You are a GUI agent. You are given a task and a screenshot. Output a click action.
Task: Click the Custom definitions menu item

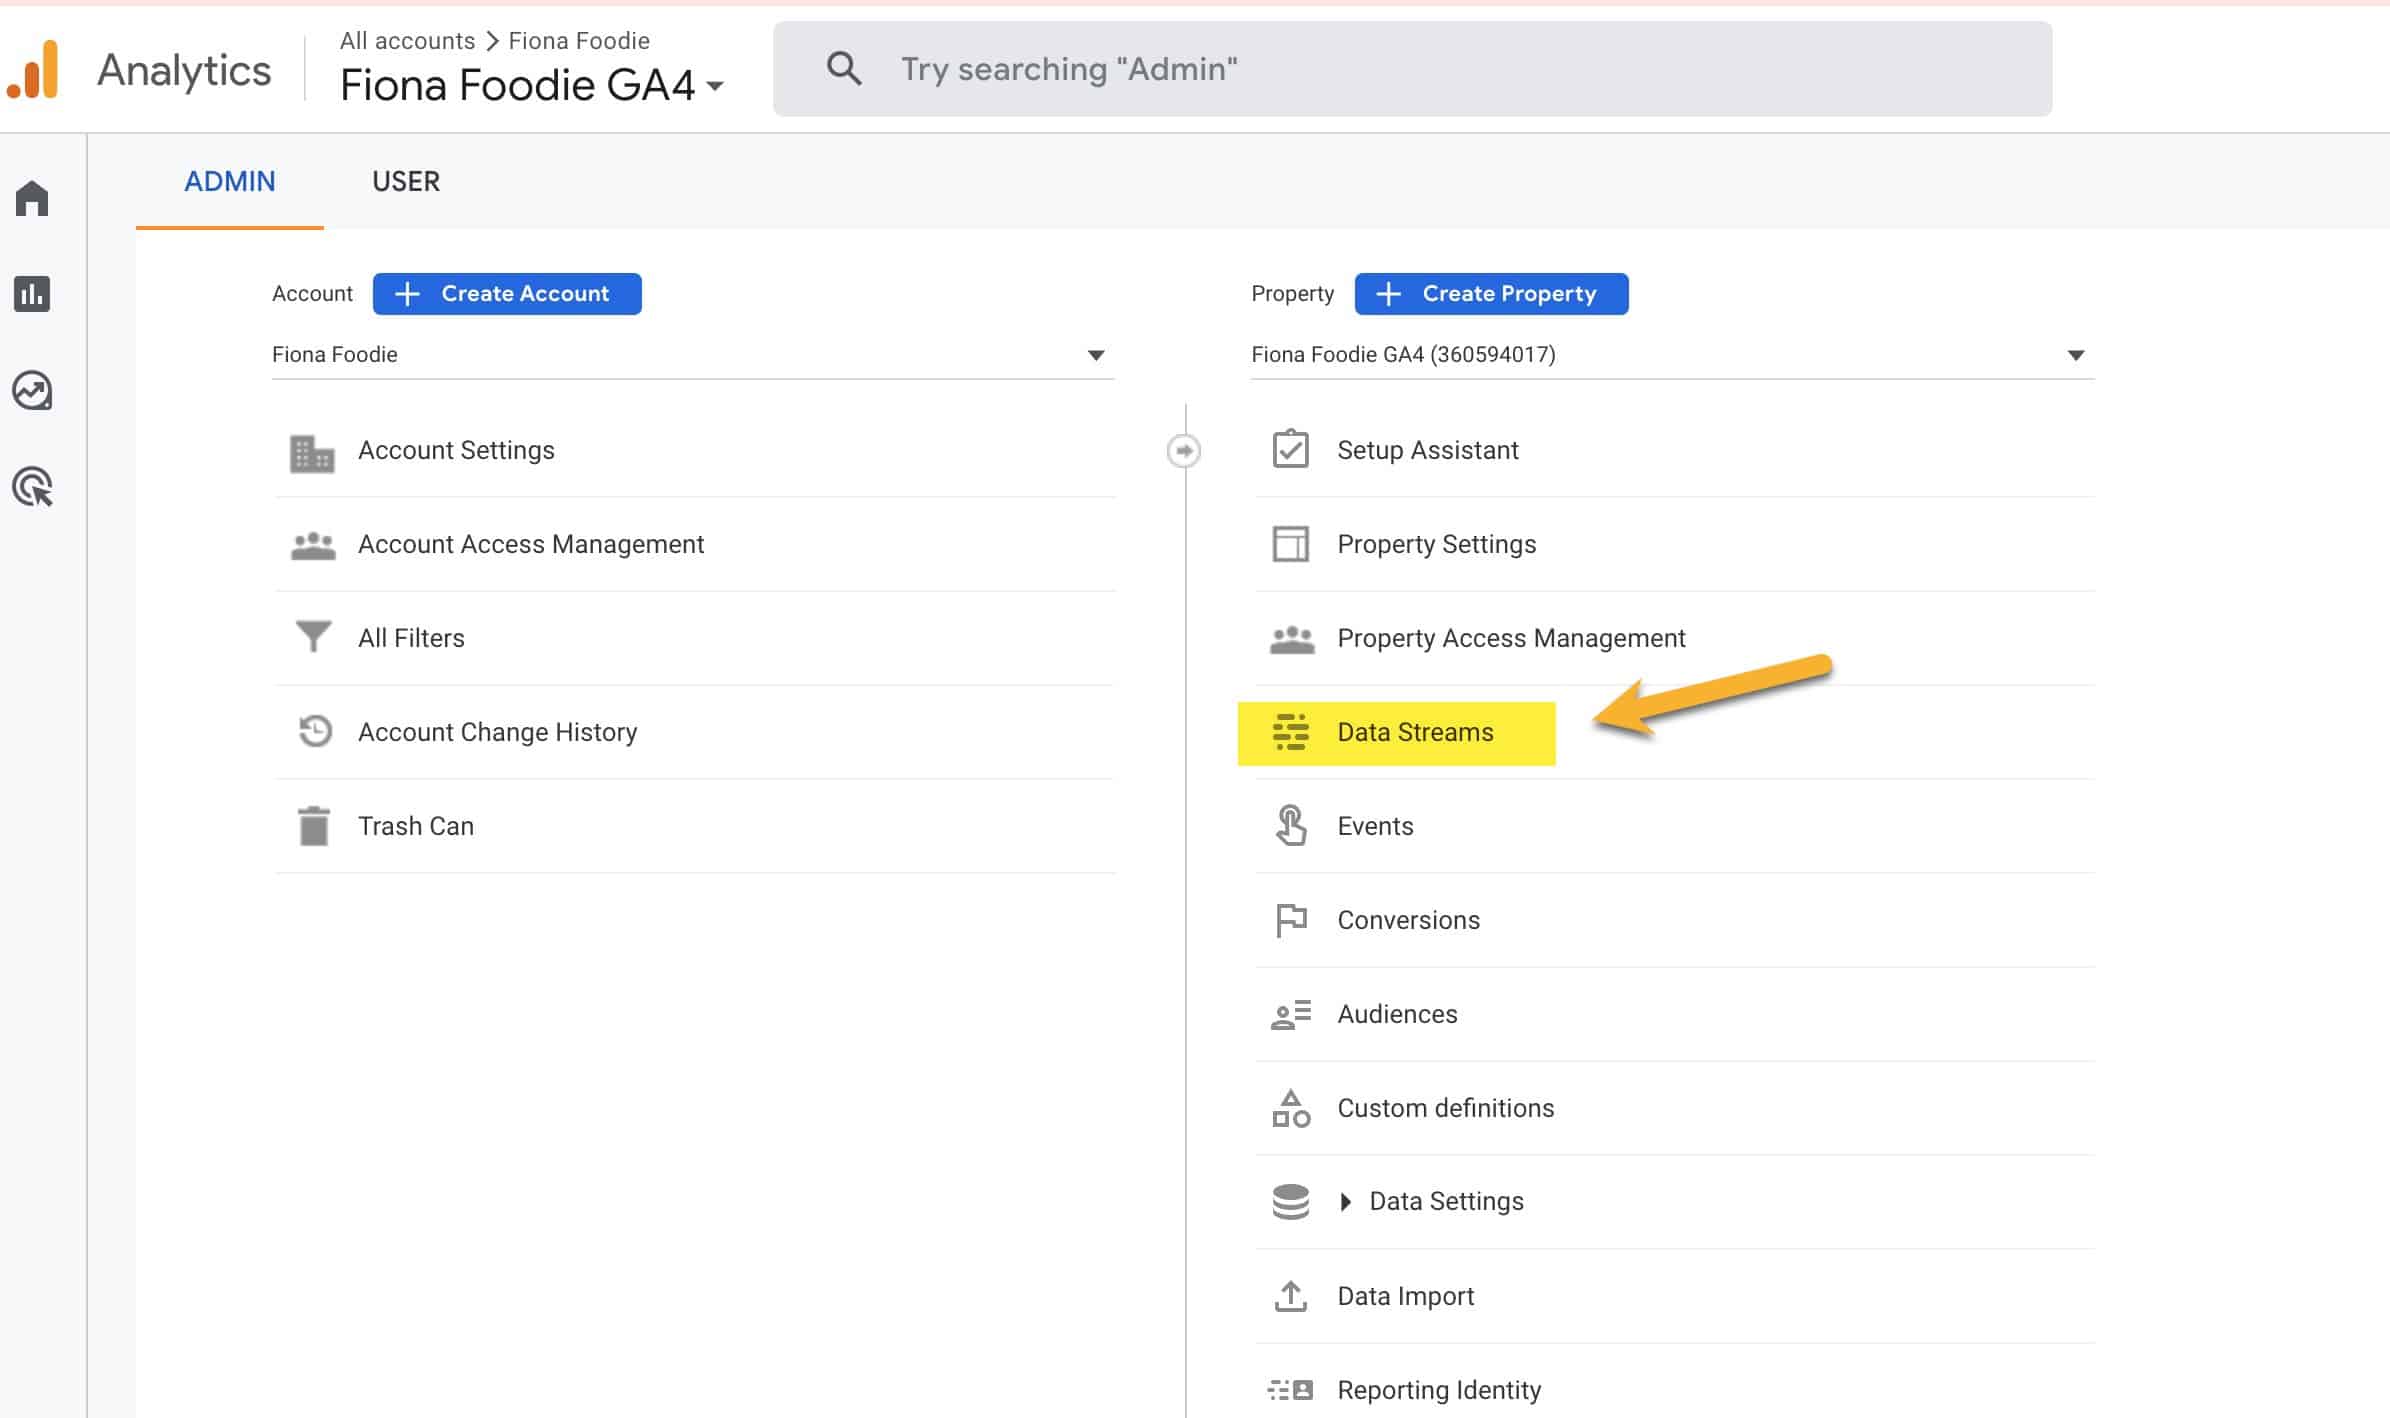1445,1107
